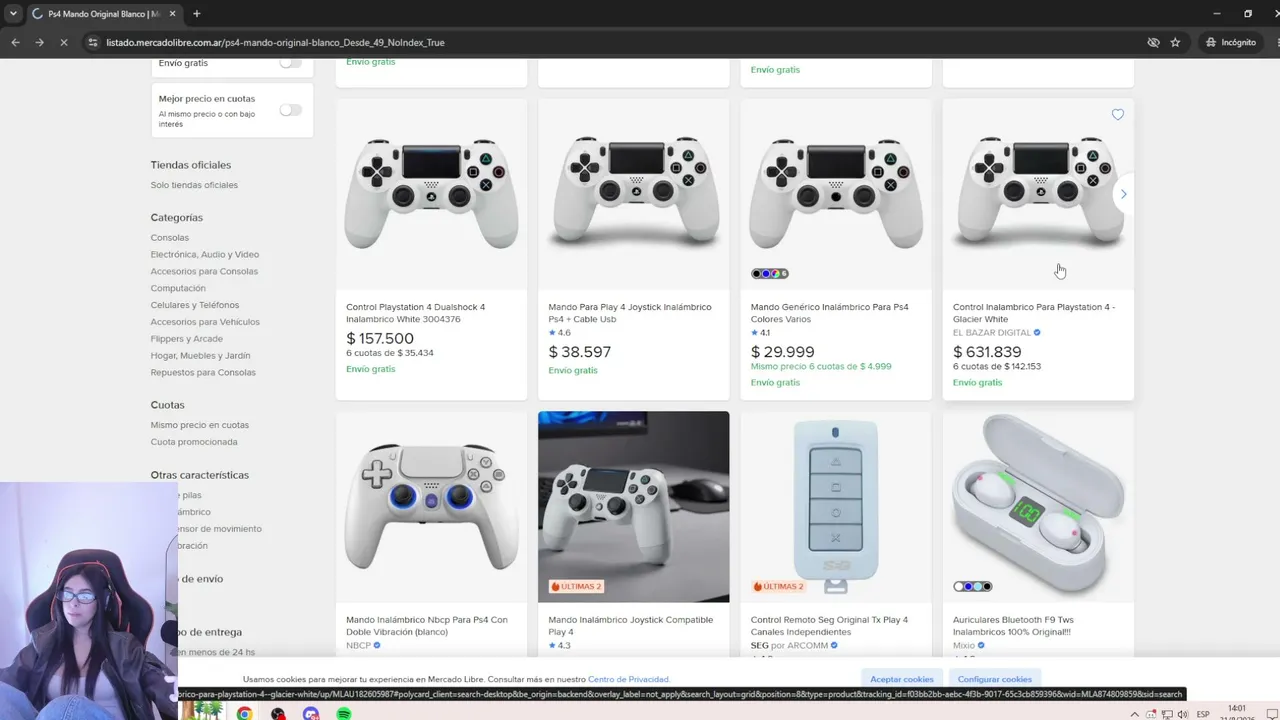Open the Incógnito profile button

1231,42
